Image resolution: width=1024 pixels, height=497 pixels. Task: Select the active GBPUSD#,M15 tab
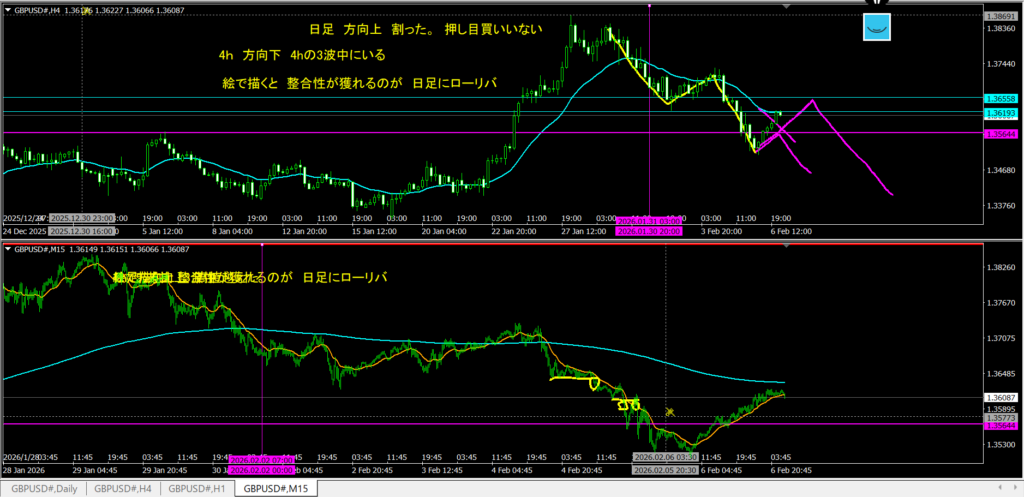coord(275,488)
